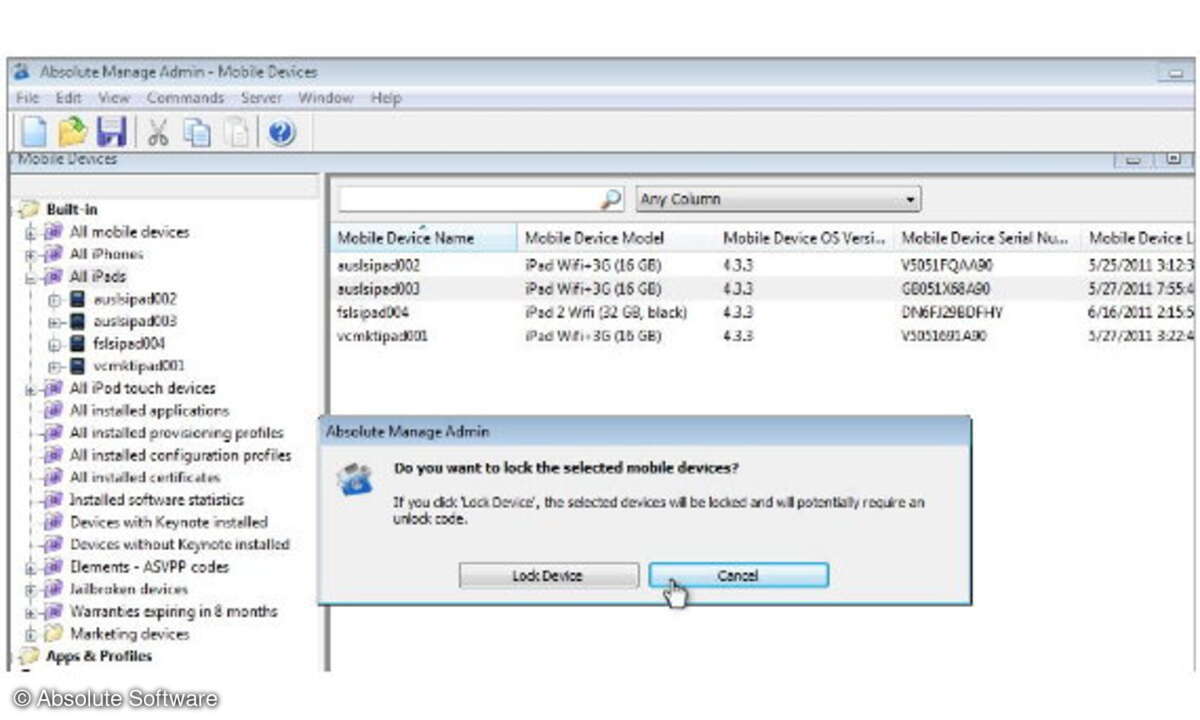Viewport: 1200px width, 720px height.
Task: Click the device icon beside vcmktipad001 in the tree
Action: (x=77, y=366)
